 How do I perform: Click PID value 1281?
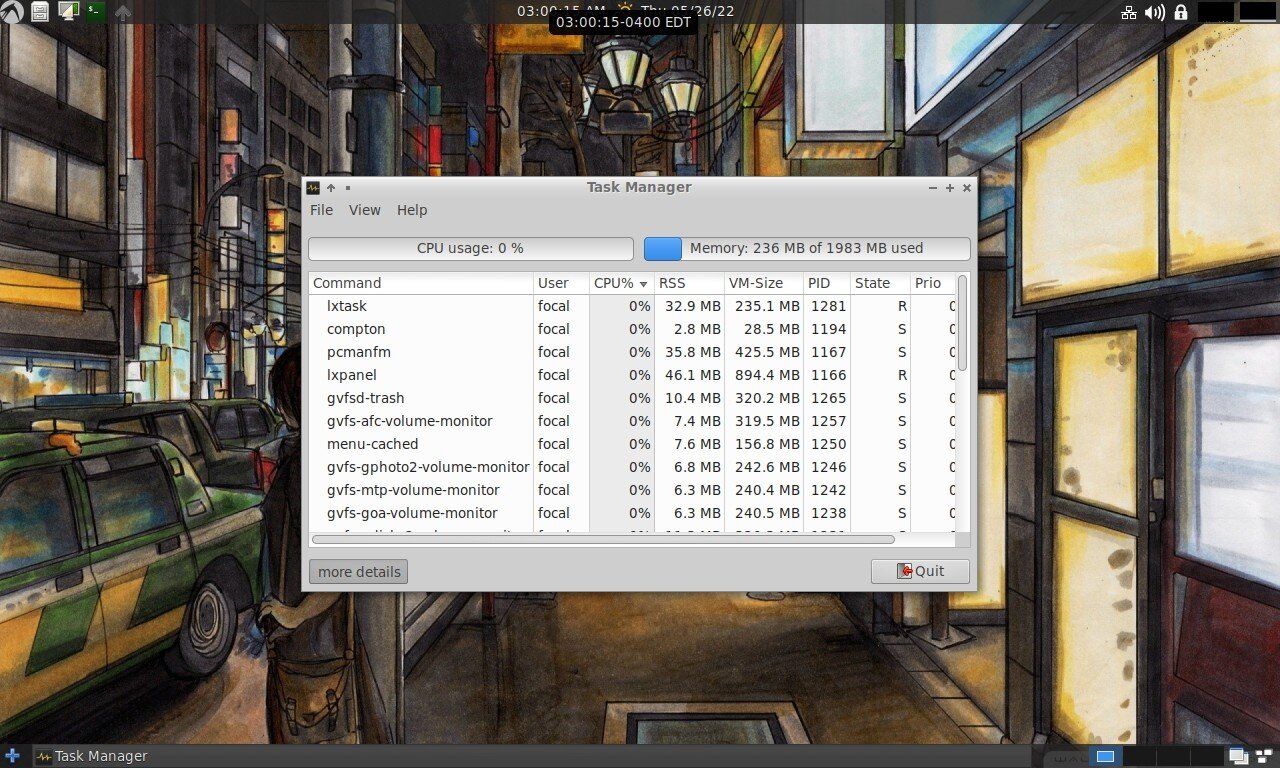coord(828,306)
